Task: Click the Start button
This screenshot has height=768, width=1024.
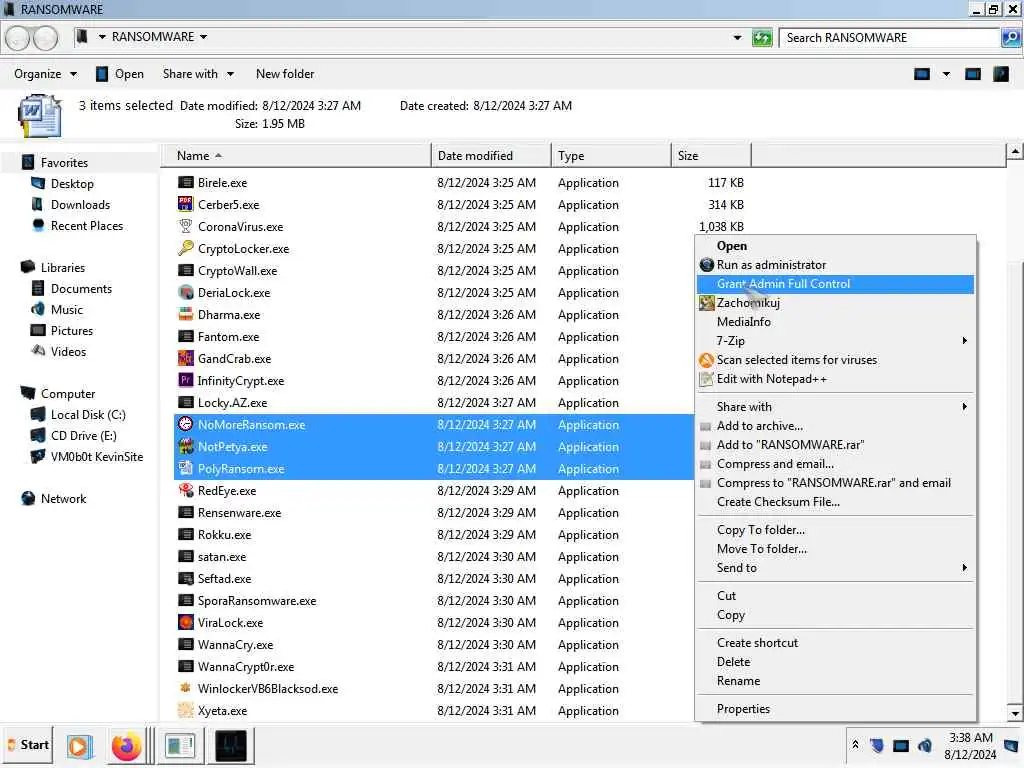Action: (28, 745)
